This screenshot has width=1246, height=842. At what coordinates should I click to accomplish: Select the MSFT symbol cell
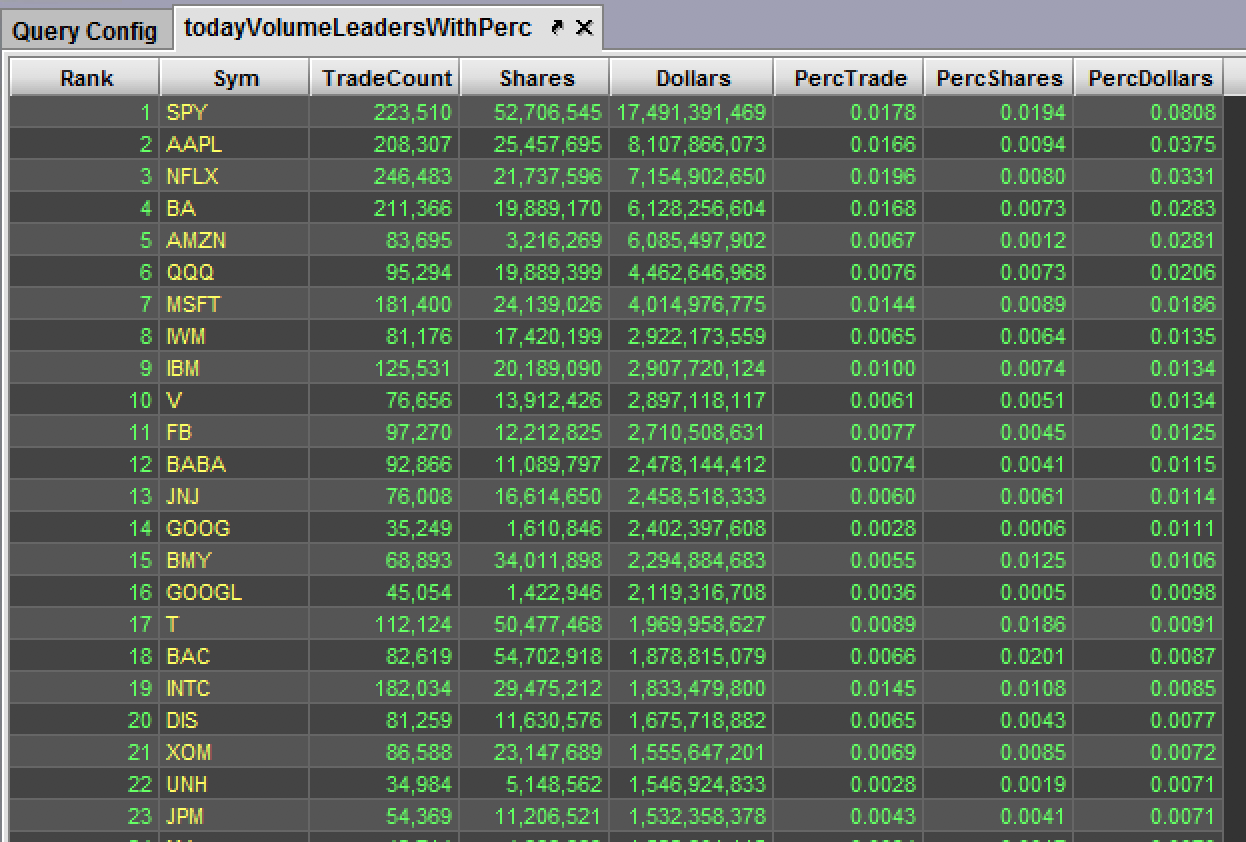(x=235, y=304)
